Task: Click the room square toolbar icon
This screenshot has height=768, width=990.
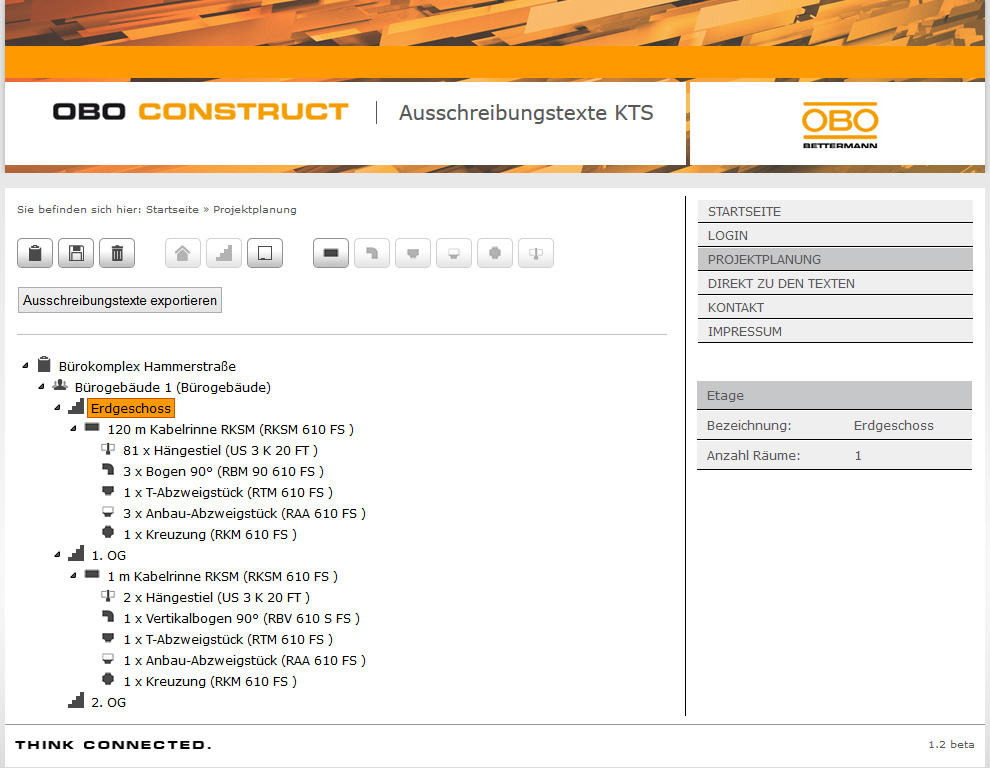Action: 265,253
